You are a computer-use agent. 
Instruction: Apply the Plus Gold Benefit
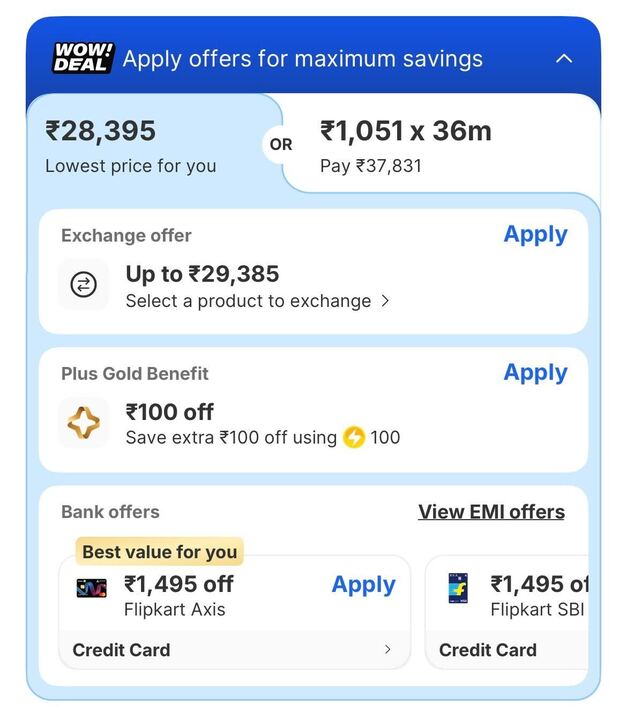(x=535, y=373)
